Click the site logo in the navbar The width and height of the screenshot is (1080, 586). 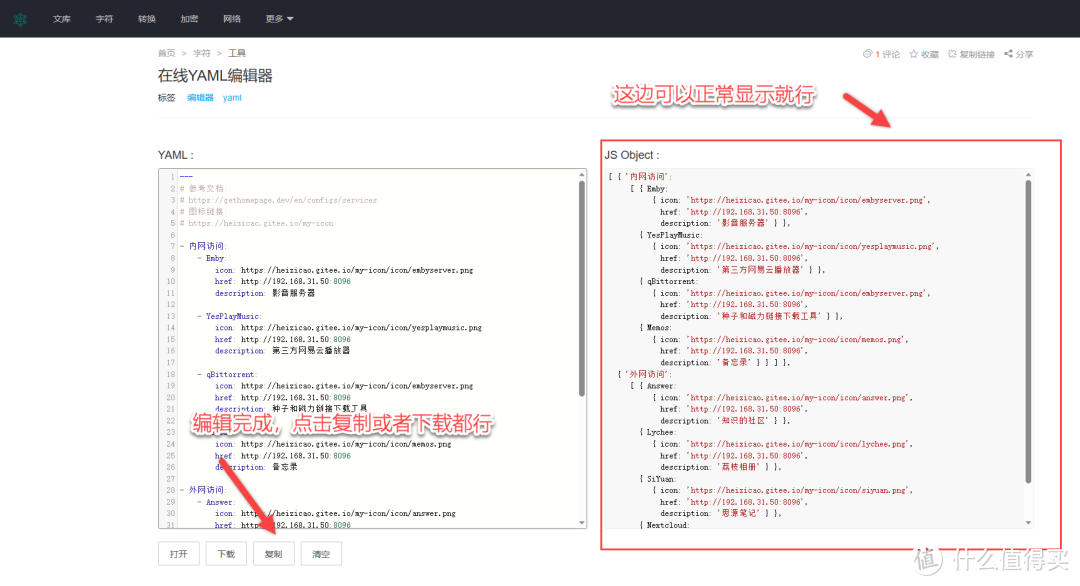(20, 19)
